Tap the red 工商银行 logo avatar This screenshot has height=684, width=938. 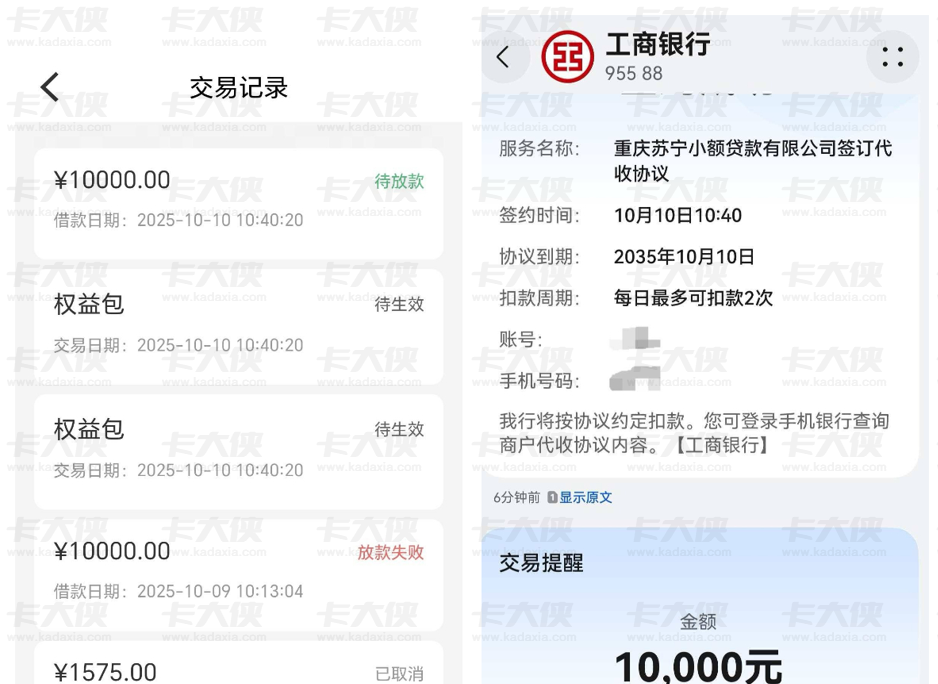tap(567, 56)
